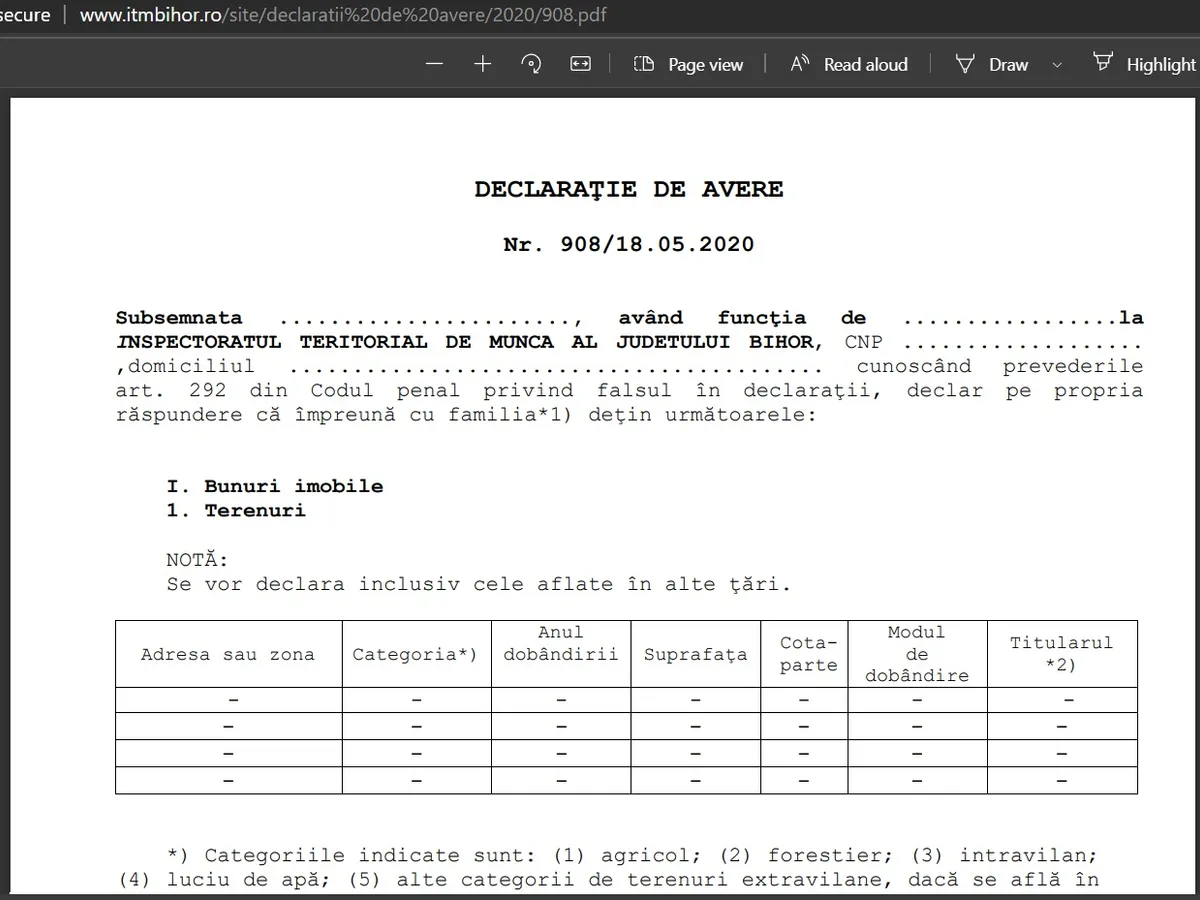Click the Highlight text label
The height and width of the screenshot is (900, 1200).
(1160, 65)
